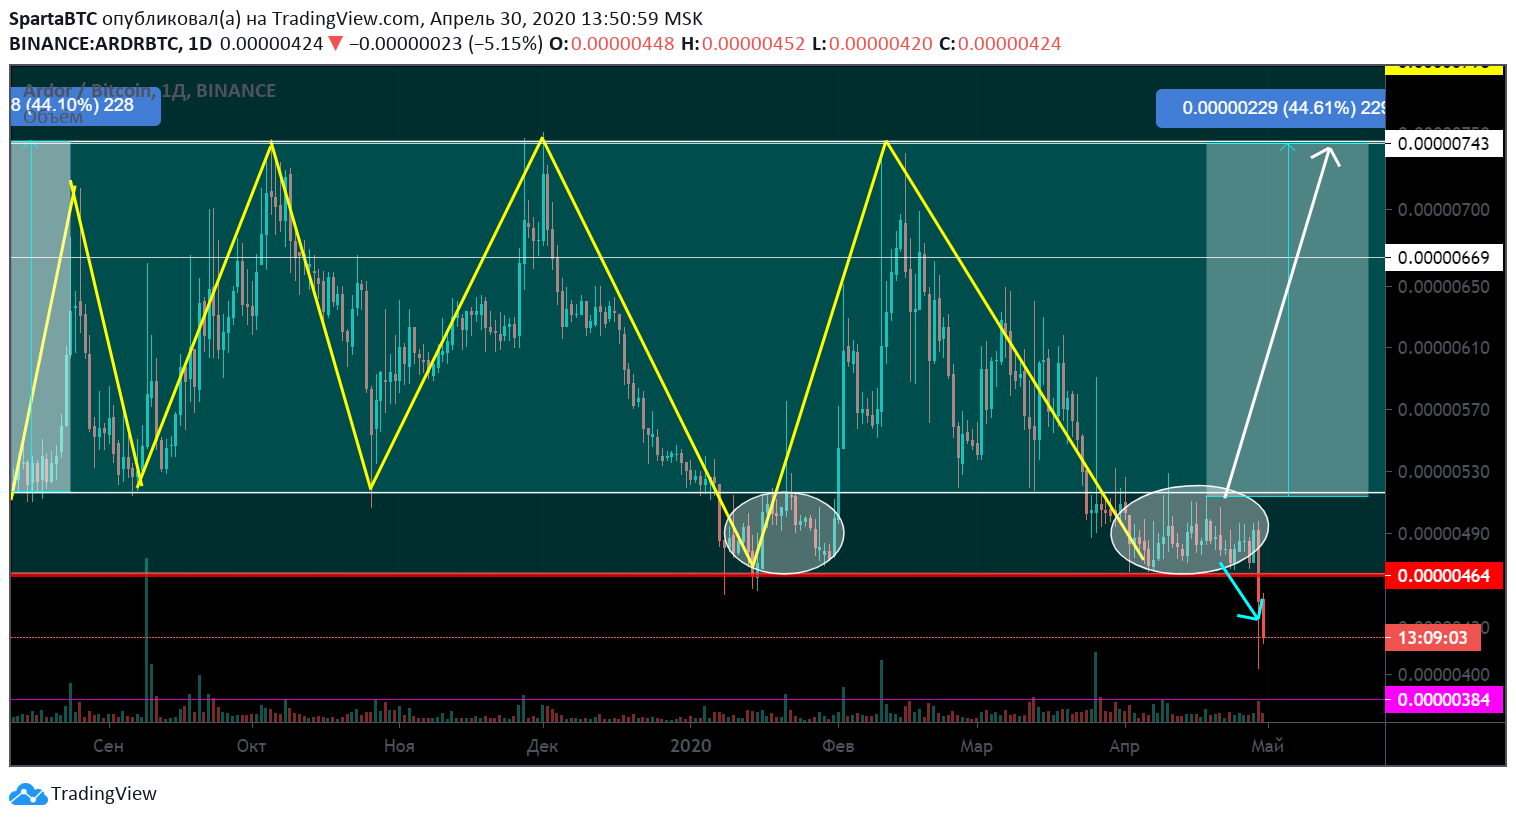The image size is (1516, 821).
Task: Click the Мар month label on time axis
Action: coord(976,746)
